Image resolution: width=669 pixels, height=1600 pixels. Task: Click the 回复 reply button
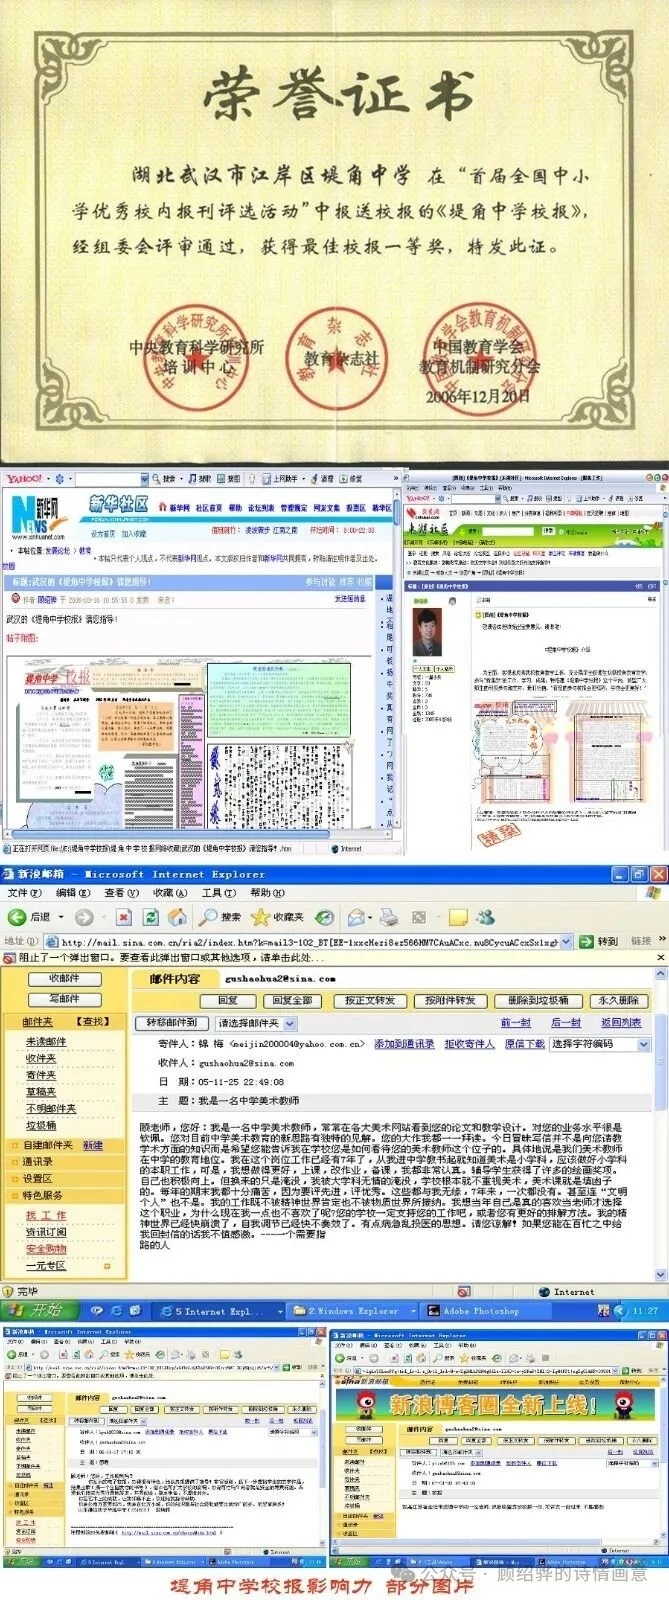click(x=227, y=1000)
